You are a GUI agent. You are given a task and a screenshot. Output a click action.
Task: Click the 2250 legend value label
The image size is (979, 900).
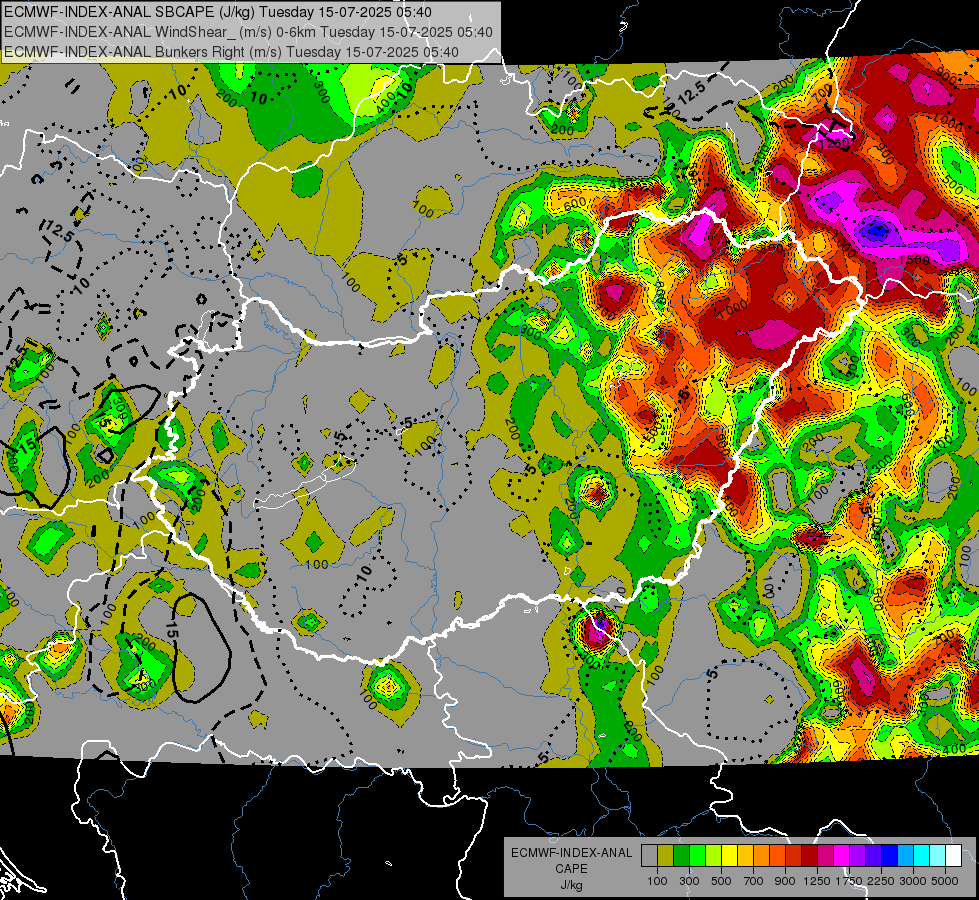pyautogui.click(x=882, y=881)
